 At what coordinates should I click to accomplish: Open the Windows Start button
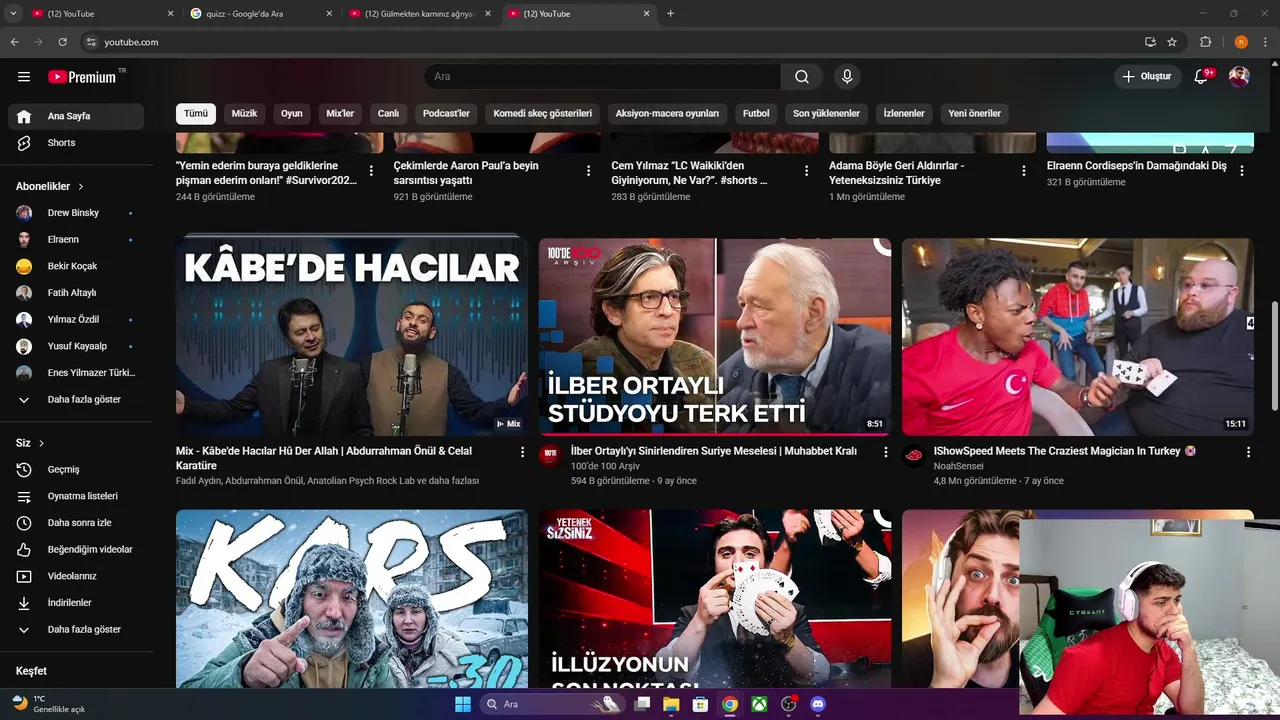[x=463, y=704]
